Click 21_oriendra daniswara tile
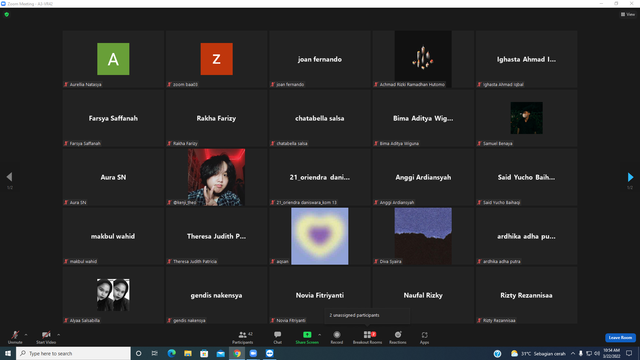 320,177
